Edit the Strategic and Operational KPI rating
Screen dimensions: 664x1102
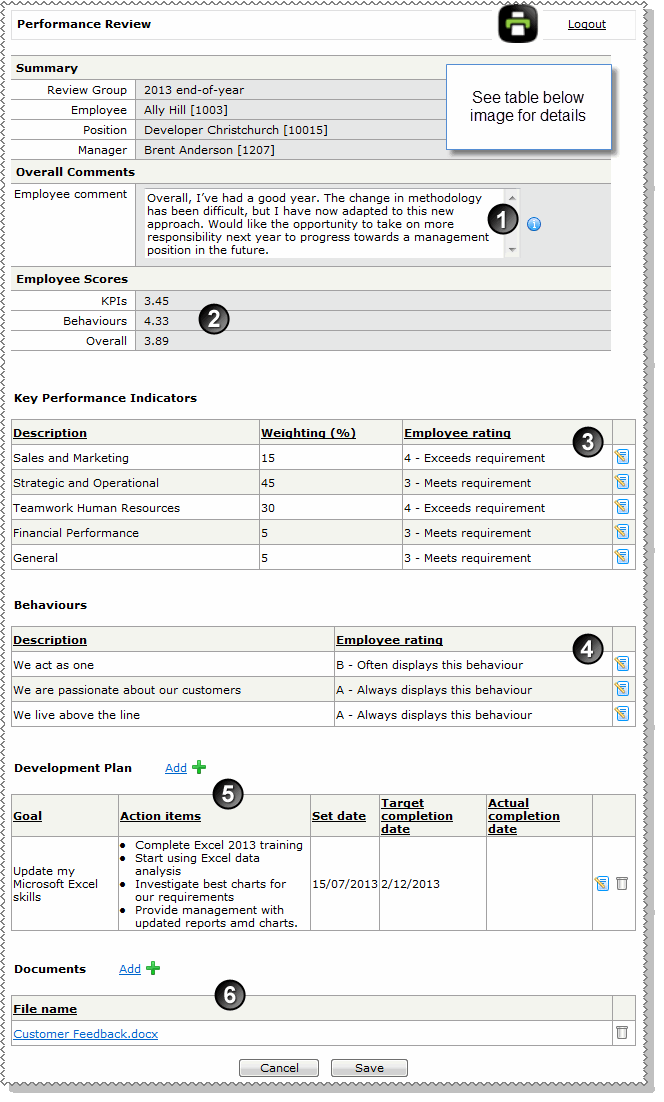click(x=622, y=482)
